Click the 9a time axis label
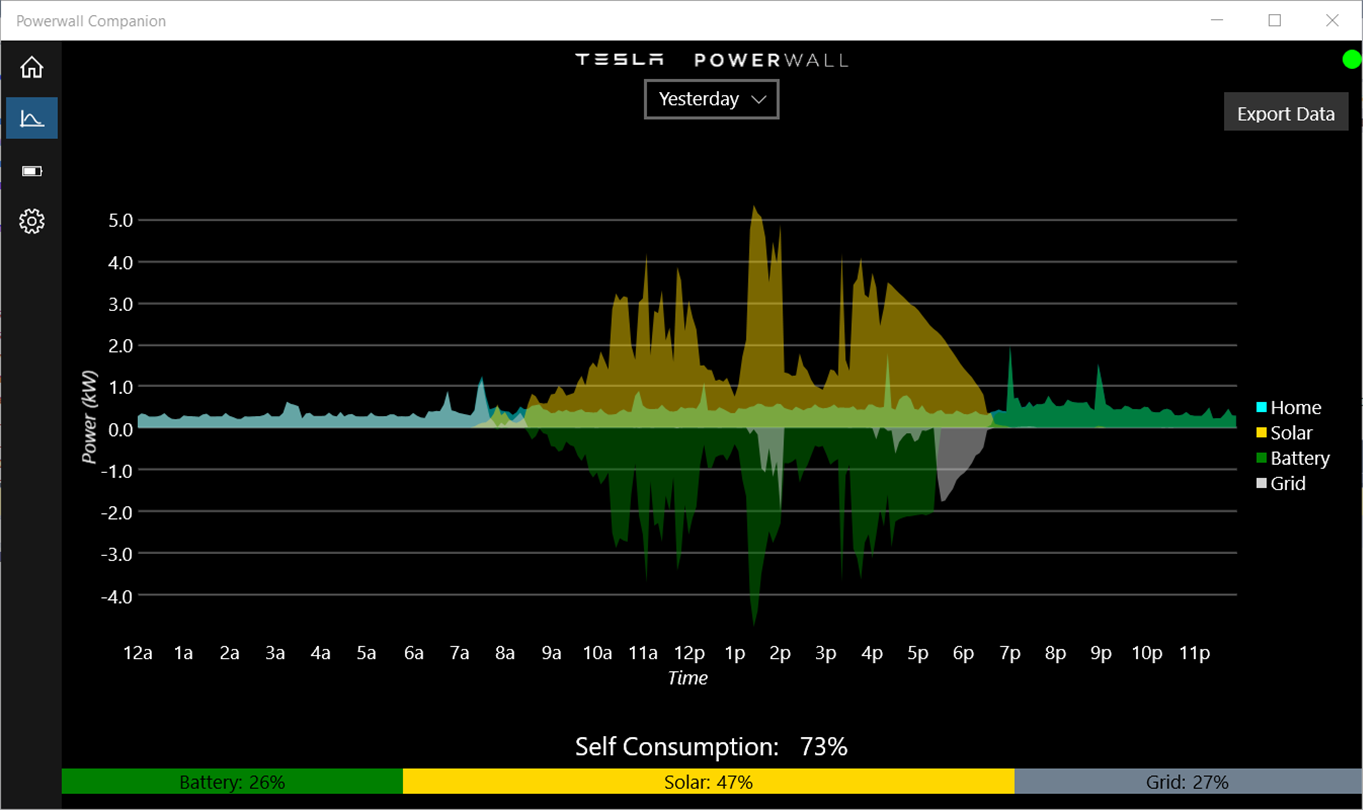Screen dimensions: 1363x810 pyautogui.click(x=551, y=653)
